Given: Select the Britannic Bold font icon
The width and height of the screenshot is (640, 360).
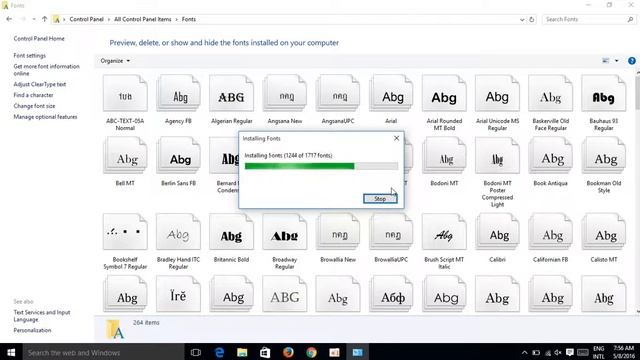Looking at the screenshot, I should 231,232.
